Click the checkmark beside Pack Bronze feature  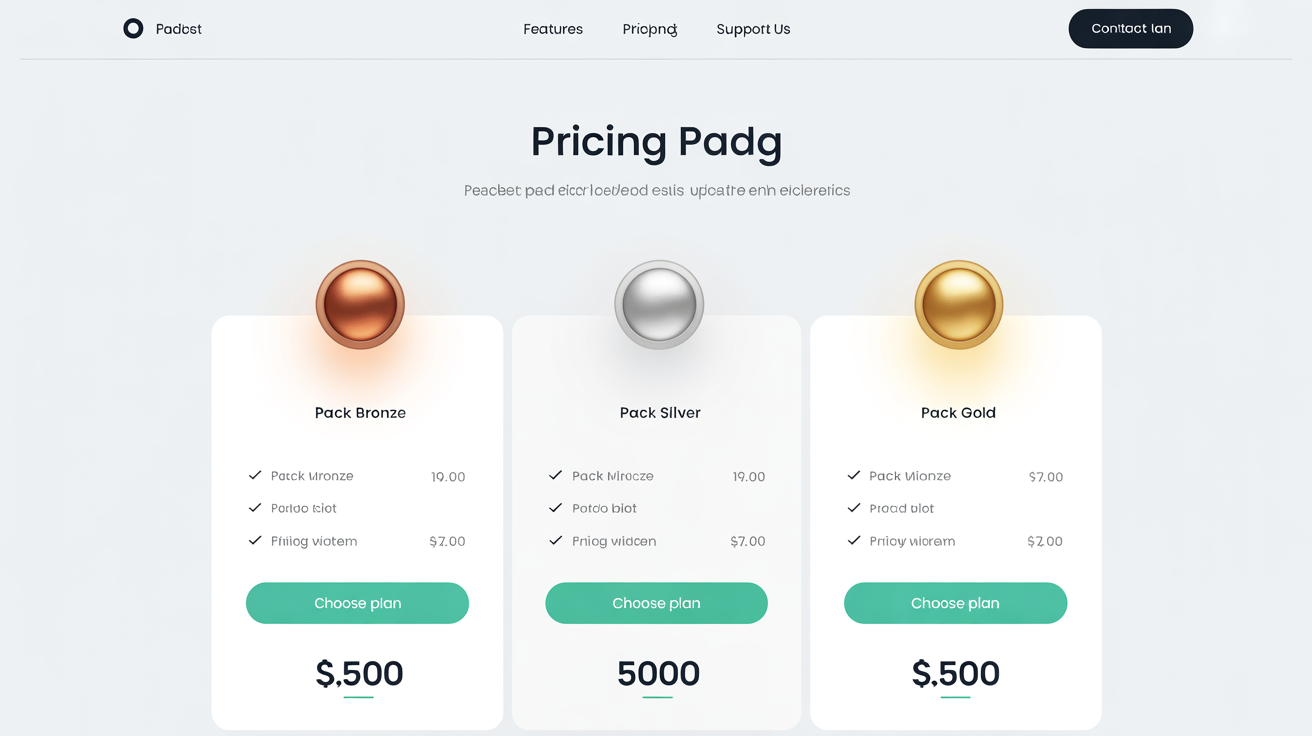tap(256, 476)
